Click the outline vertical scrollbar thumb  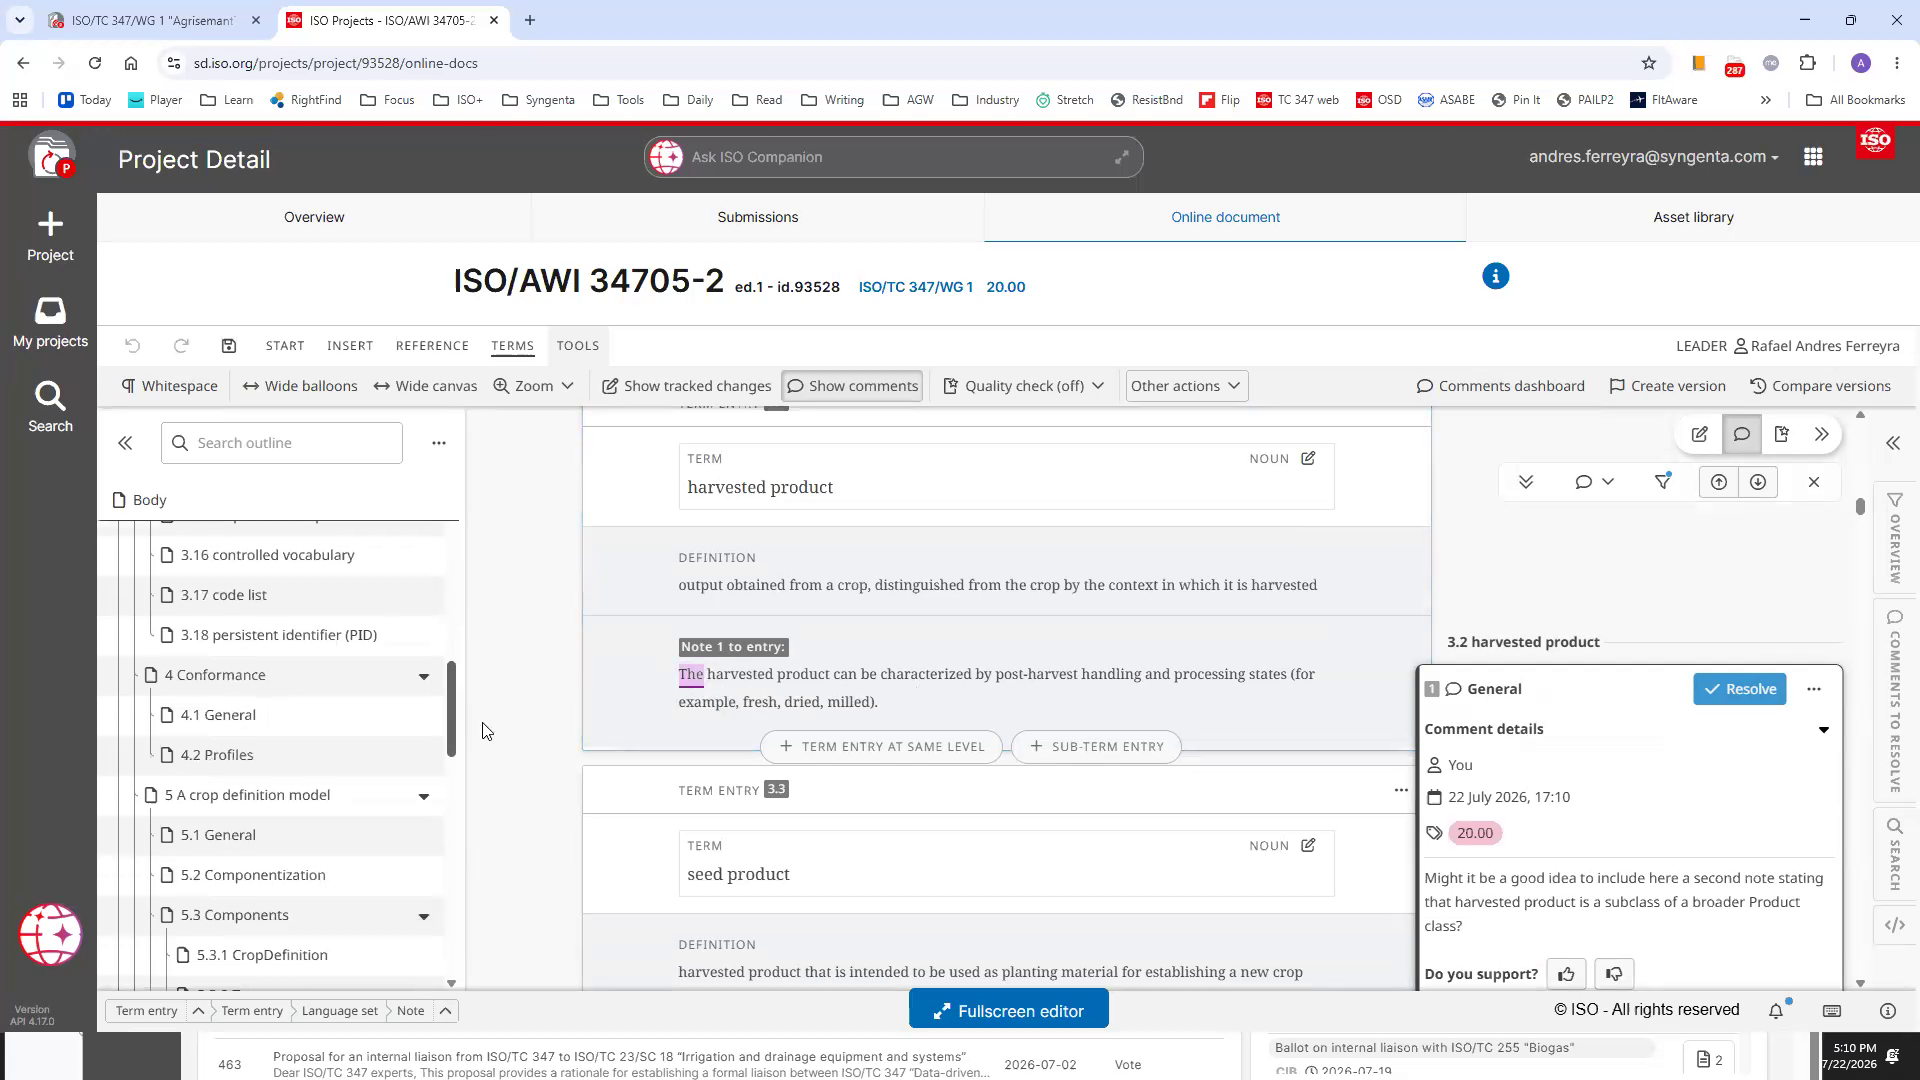[451, 708]
